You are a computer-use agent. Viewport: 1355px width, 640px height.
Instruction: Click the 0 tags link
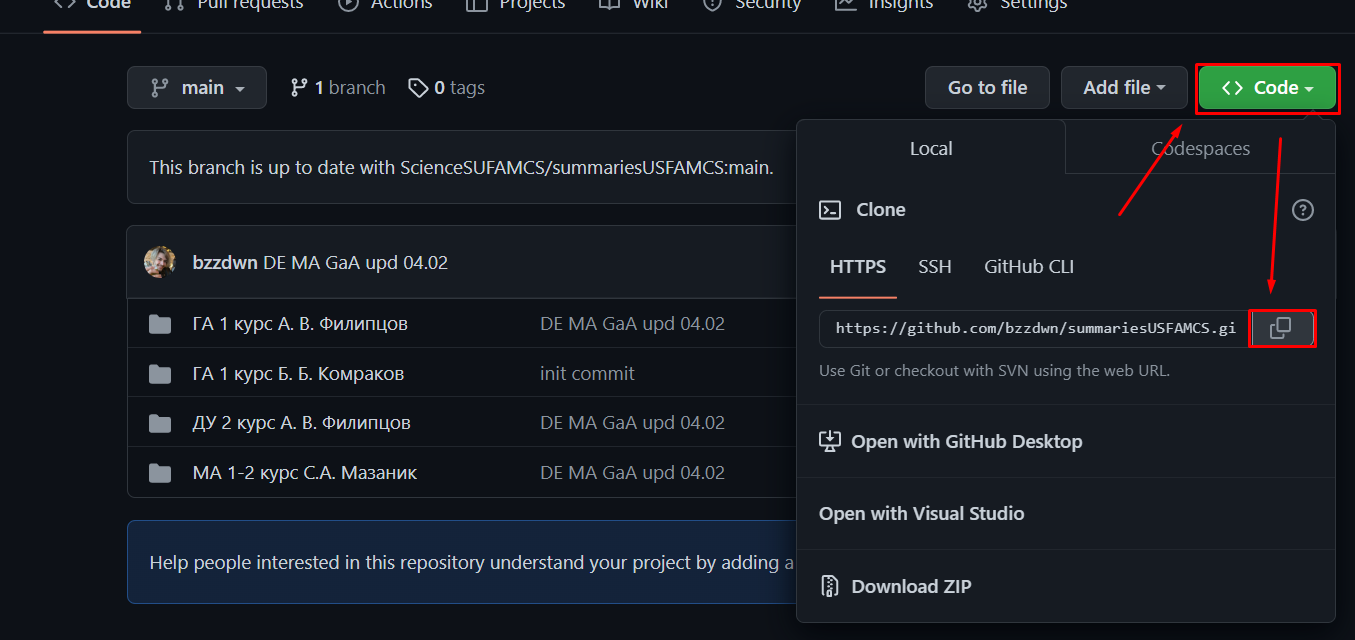coord(446,88)
